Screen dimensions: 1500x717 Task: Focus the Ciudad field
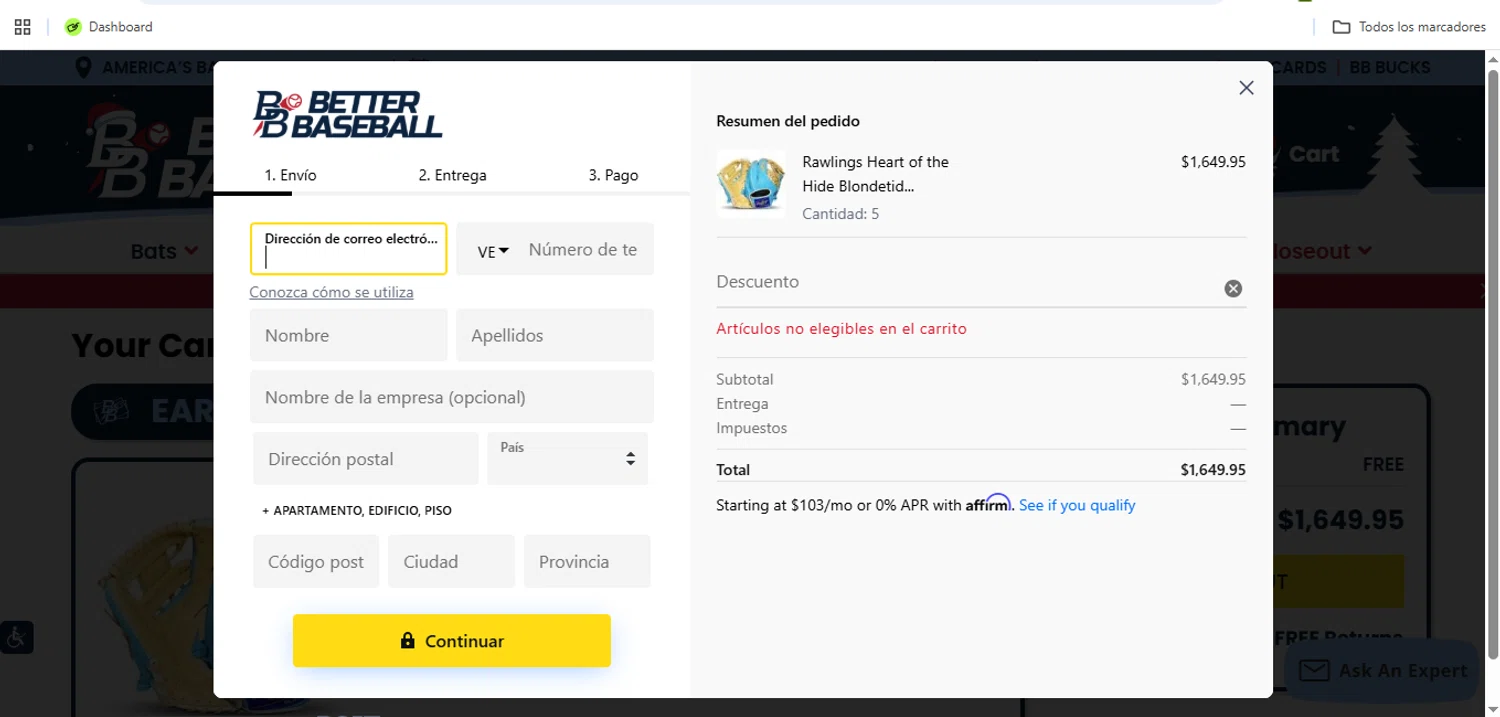pos(451,561)
